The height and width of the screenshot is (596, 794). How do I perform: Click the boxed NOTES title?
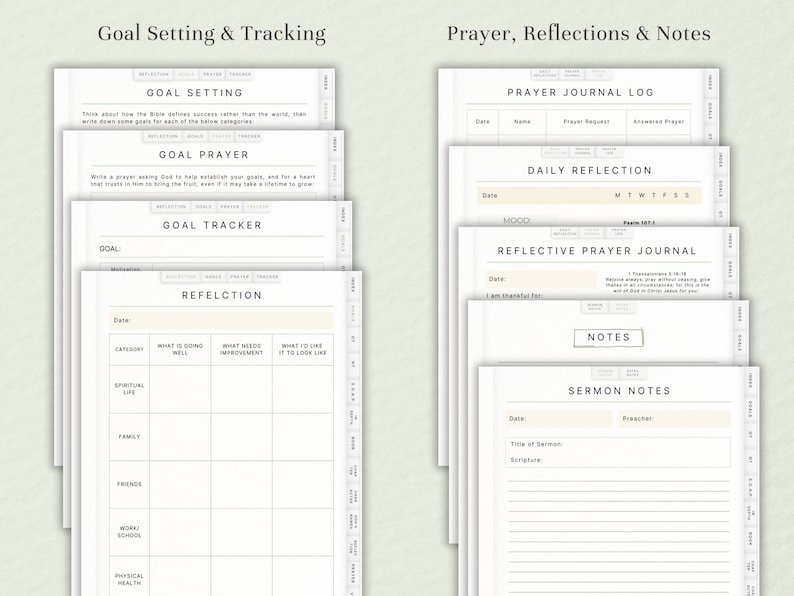pos(609,338)
